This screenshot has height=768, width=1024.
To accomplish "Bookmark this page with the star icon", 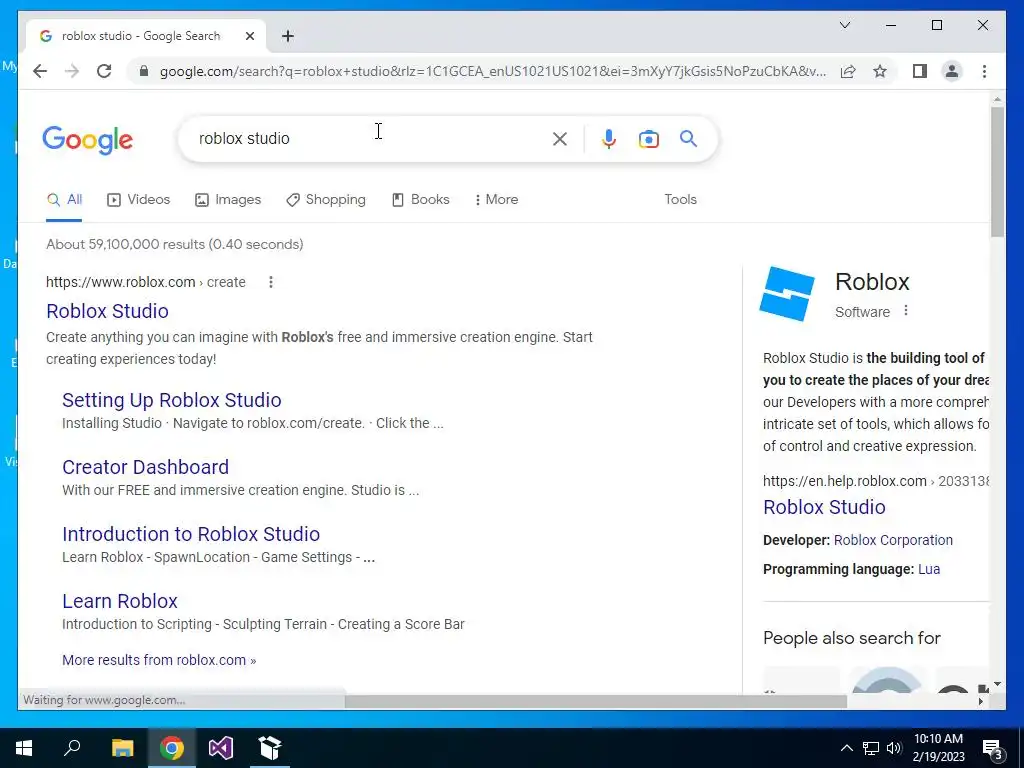I will click(x=880, y=71).
